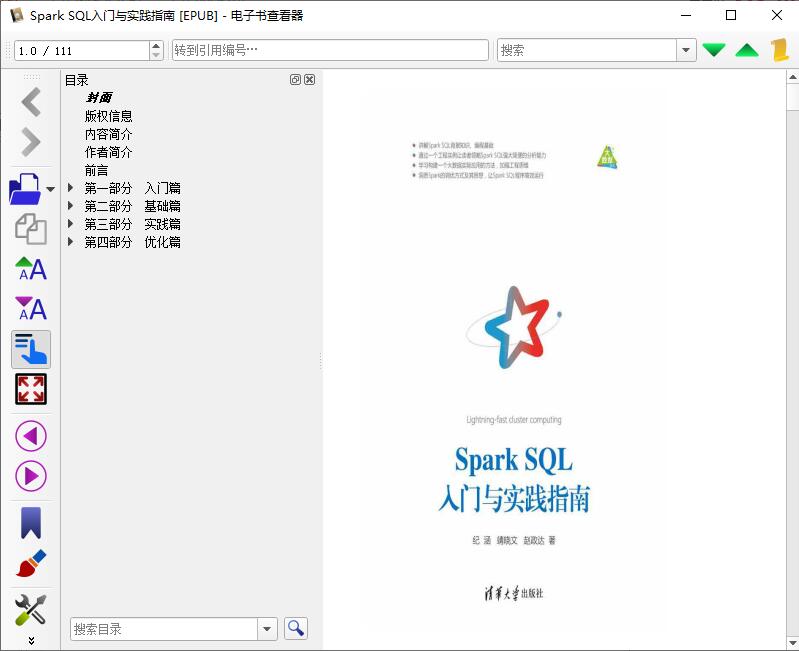Open 第二部分 基础篇 chapter
This screenshot has height=651, width=799.
(x=132, y=206)
